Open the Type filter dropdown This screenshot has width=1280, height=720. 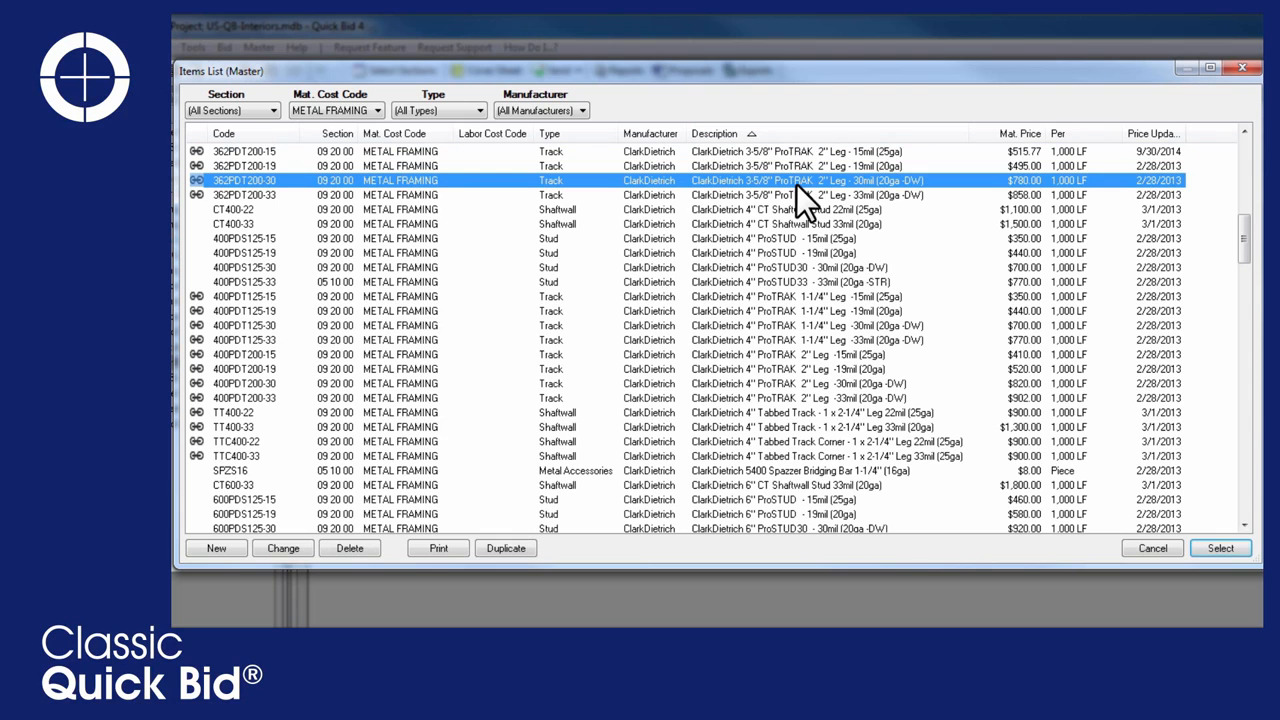pos(439,111)
